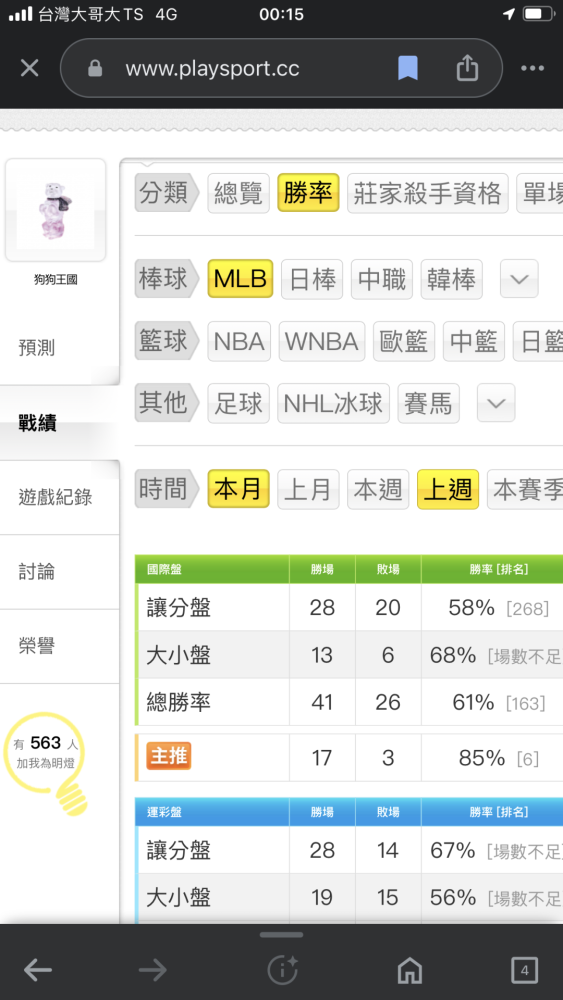The height and width of the screenshot is (1000, 563).
Task: Open the 戰績 sidebar tab
Action: point(59,423)
